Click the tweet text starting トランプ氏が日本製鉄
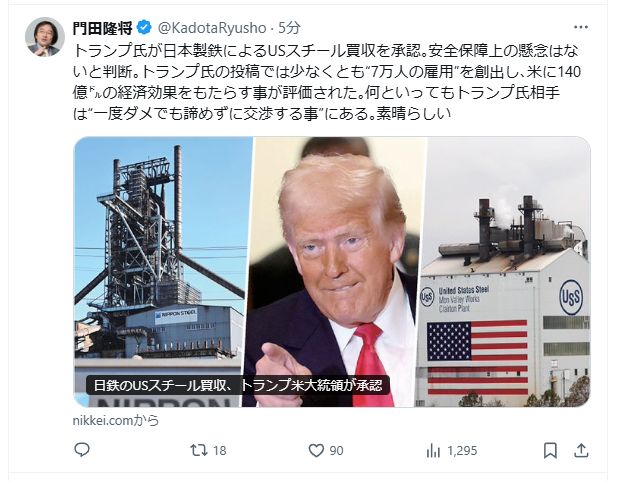The height and width of the screenshot is (481, 636). pyautogui.click(x=327, y=82)
